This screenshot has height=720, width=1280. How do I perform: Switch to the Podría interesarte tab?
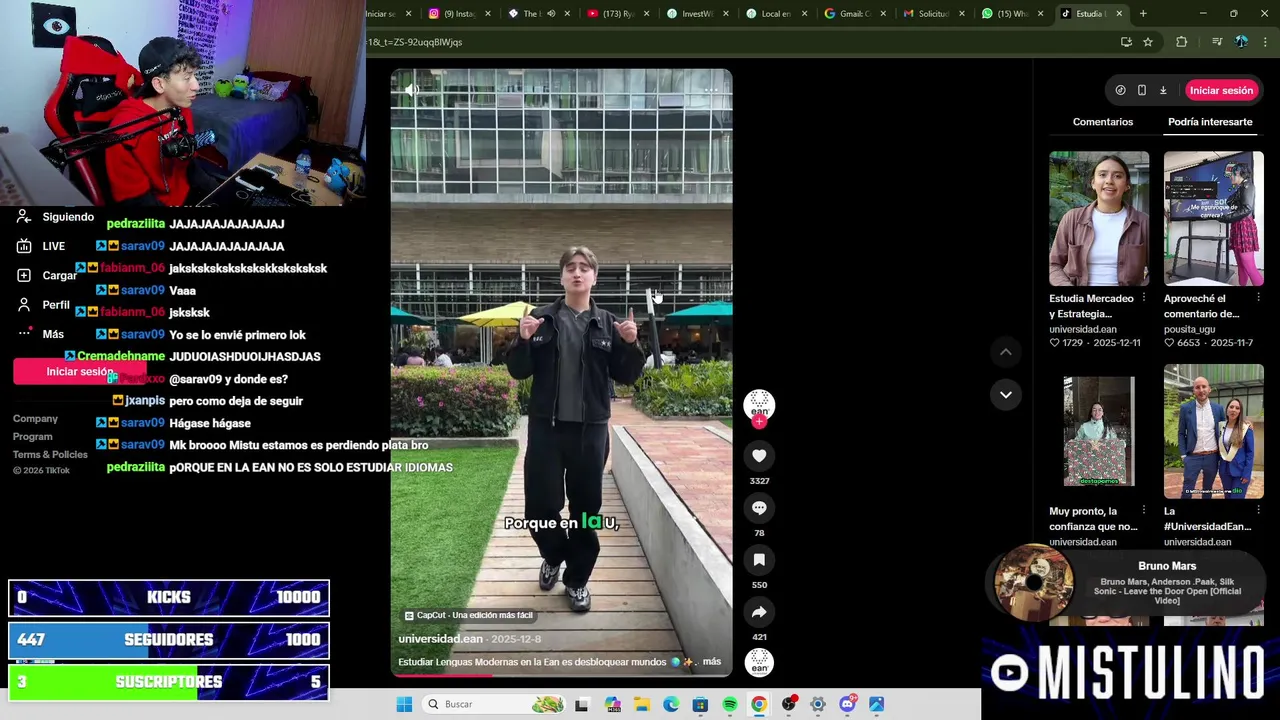coord(1210,122)
